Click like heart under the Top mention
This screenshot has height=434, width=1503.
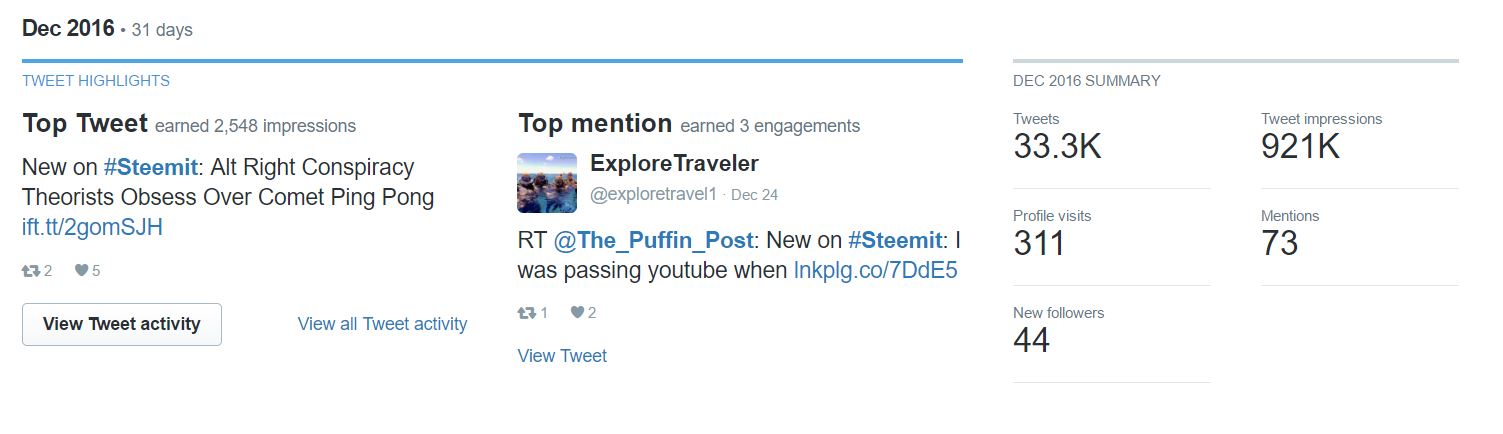pyautogui.click(x=577, y=313)
